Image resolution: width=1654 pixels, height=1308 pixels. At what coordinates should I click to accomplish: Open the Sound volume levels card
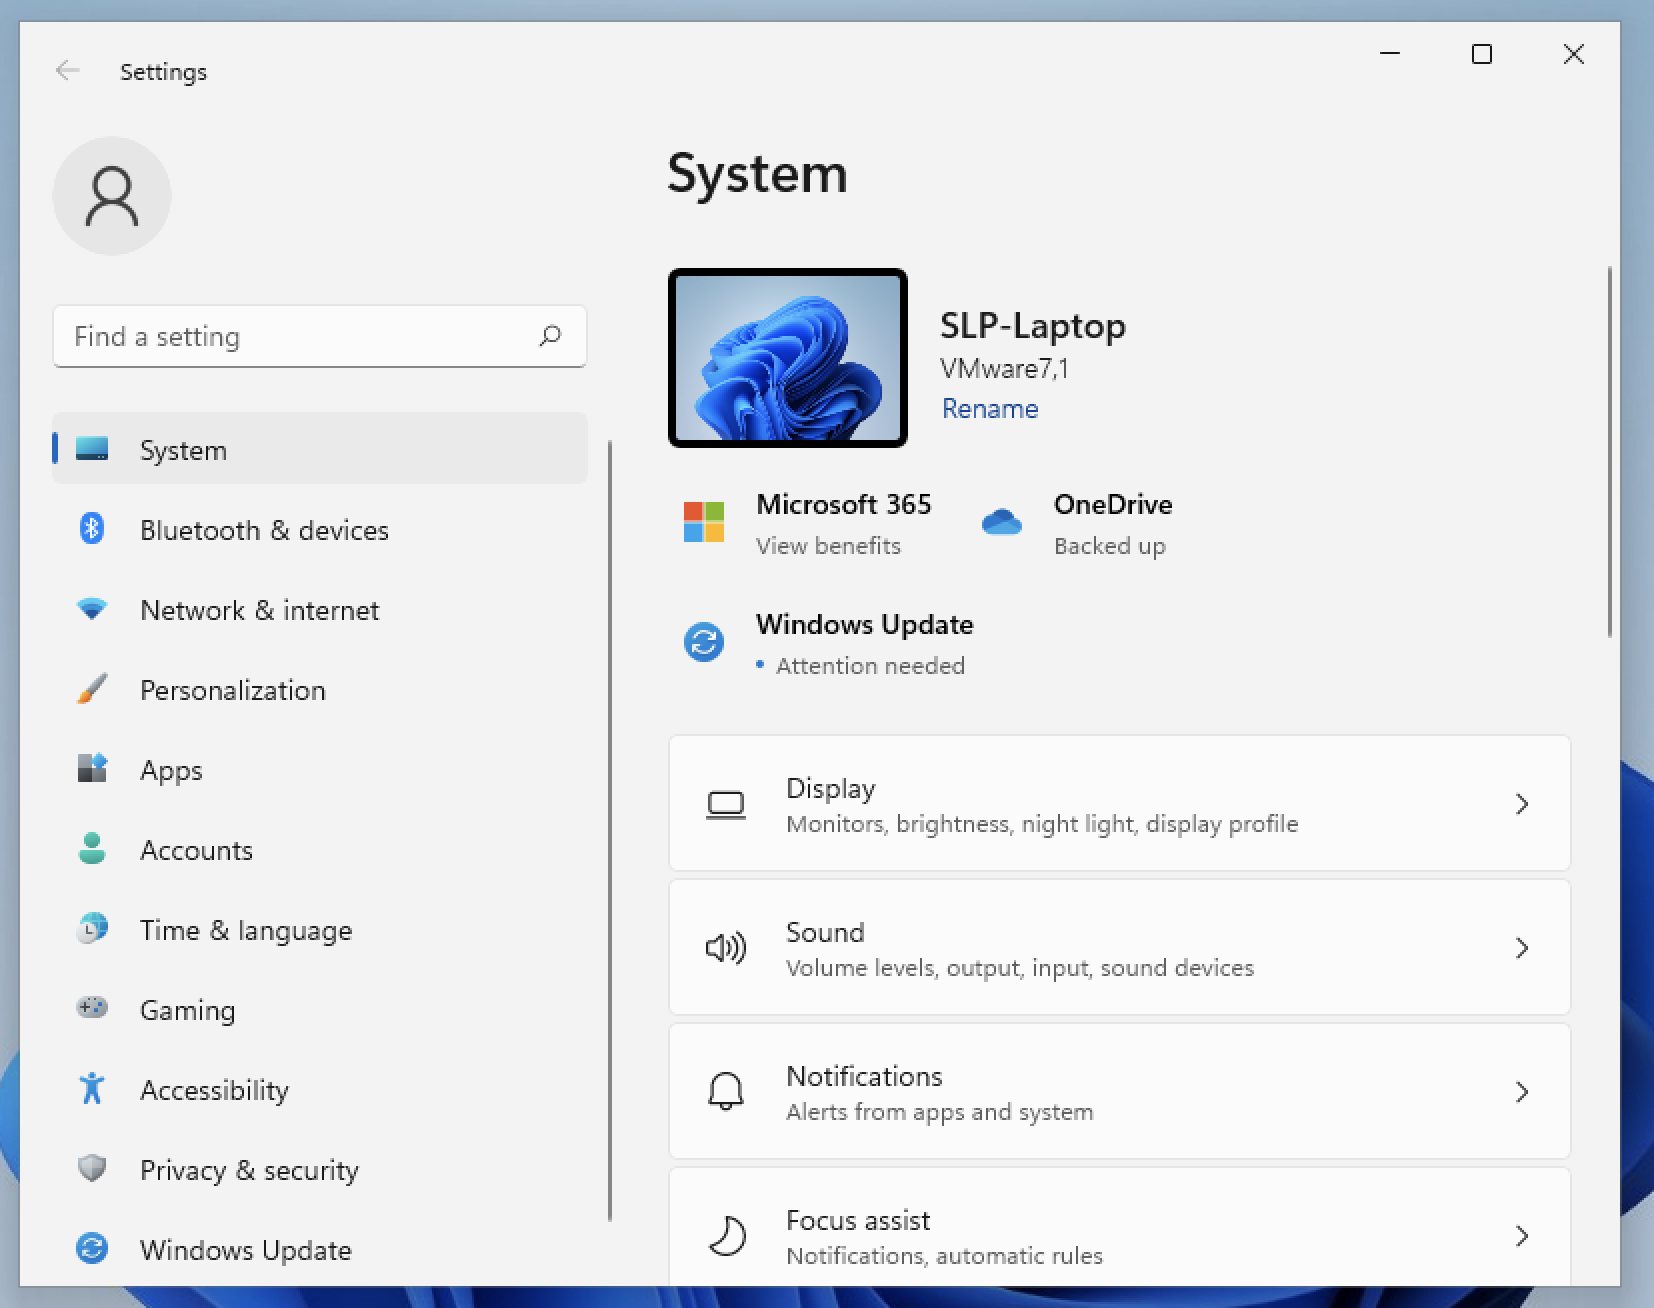click(x=1120, y=948)
